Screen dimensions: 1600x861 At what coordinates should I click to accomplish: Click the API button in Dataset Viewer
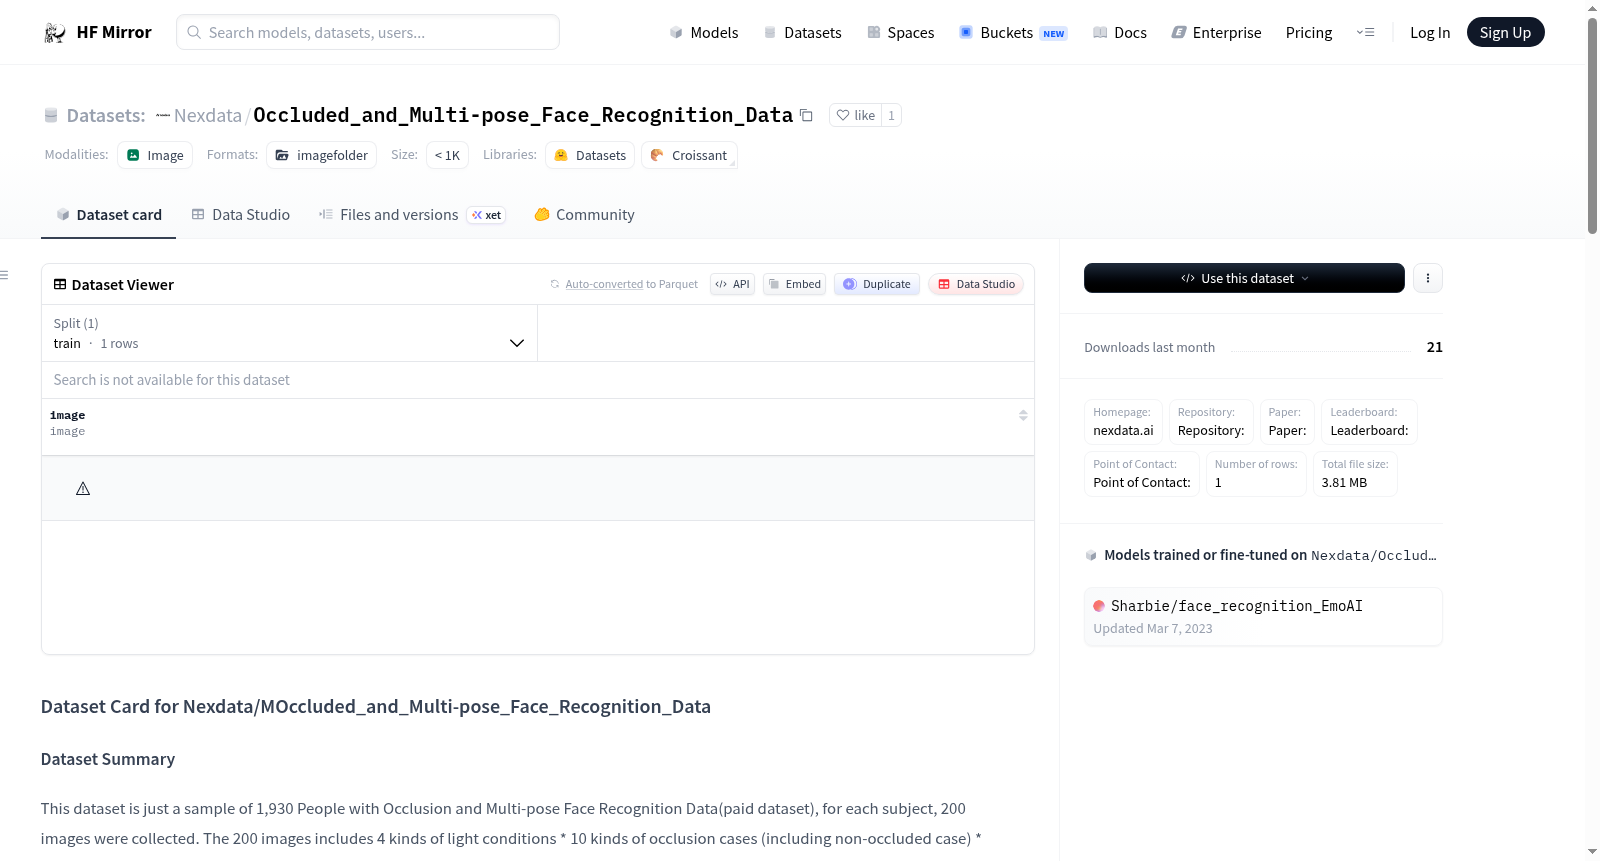pos(732,284)
